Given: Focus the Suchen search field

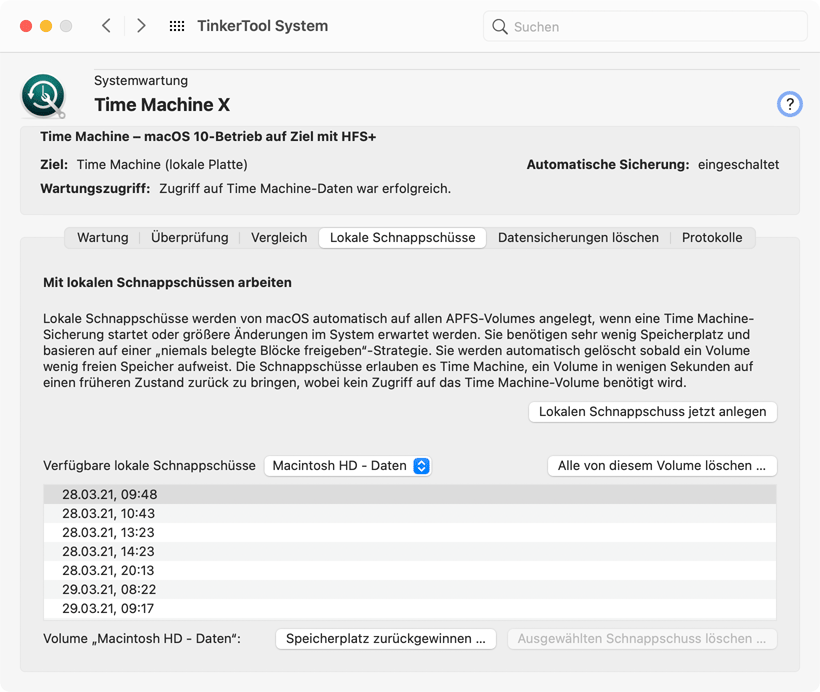Looking at the screenshot, I should click(645, 26).
